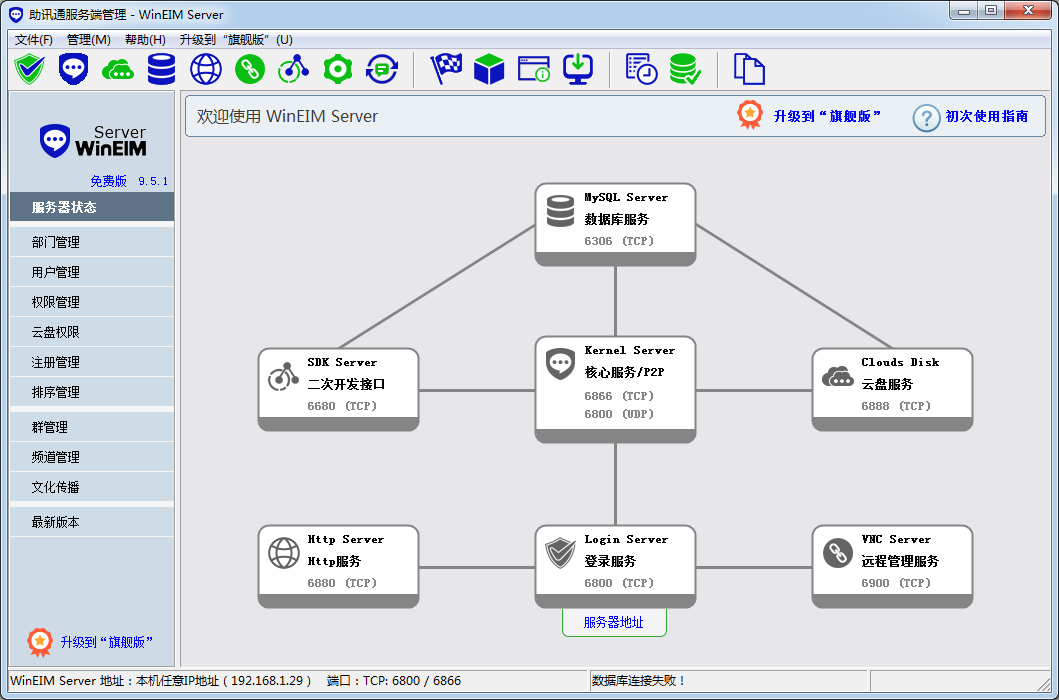The height and width of the screenshot is (700, 1059).
Task: Click the green chain-link toolbar icon
Action: point(250,69)
